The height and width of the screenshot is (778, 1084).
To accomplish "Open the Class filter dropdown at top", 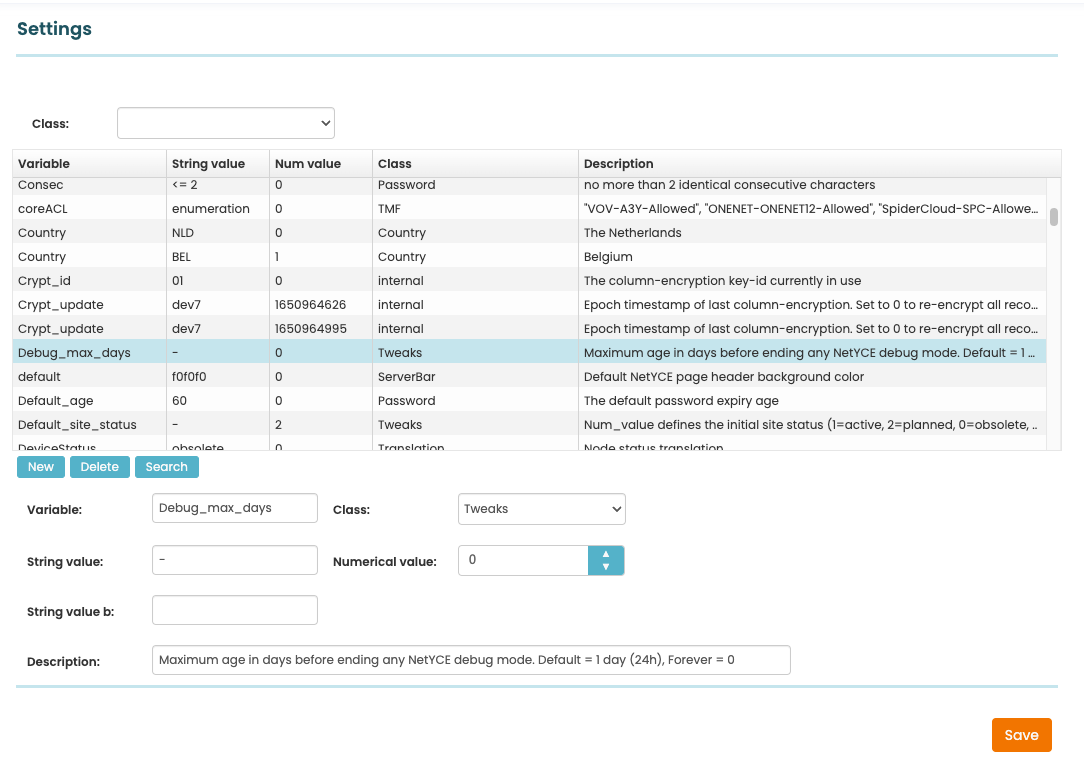I will click(226, 123).
